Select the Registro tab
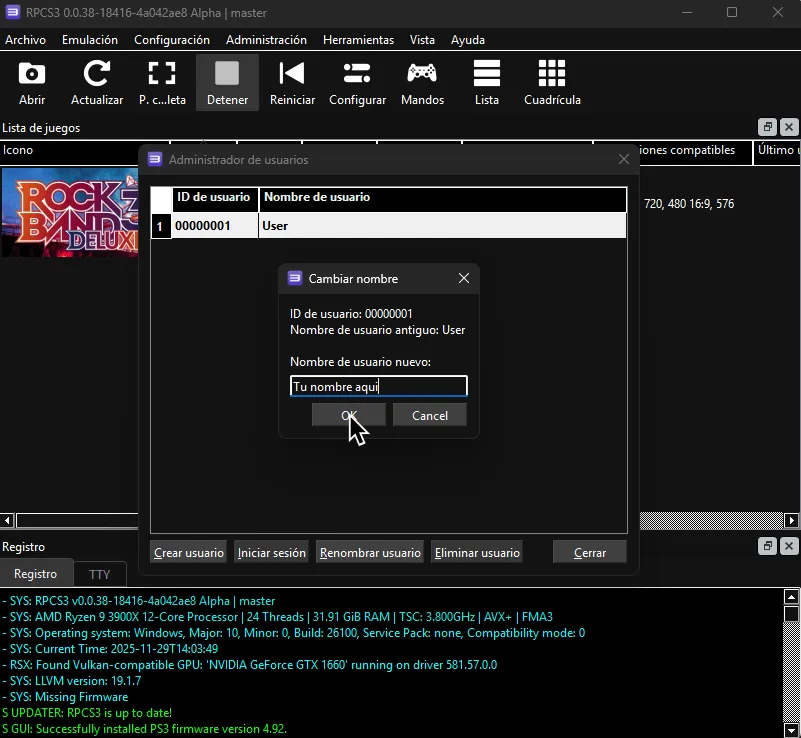This screenshot has height=738, width=801. tap(37, 574)
